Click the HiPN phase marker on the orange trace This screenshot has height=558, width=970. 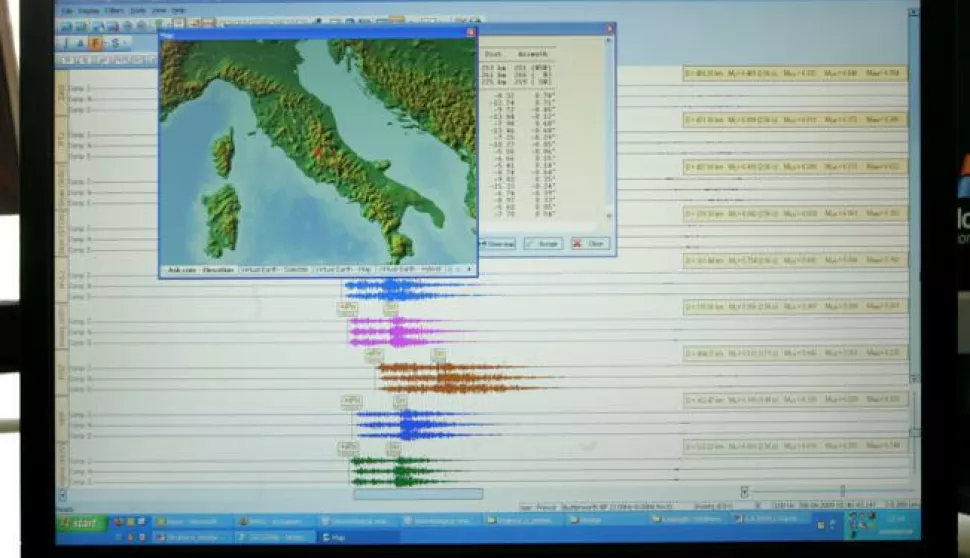[373, 354]
